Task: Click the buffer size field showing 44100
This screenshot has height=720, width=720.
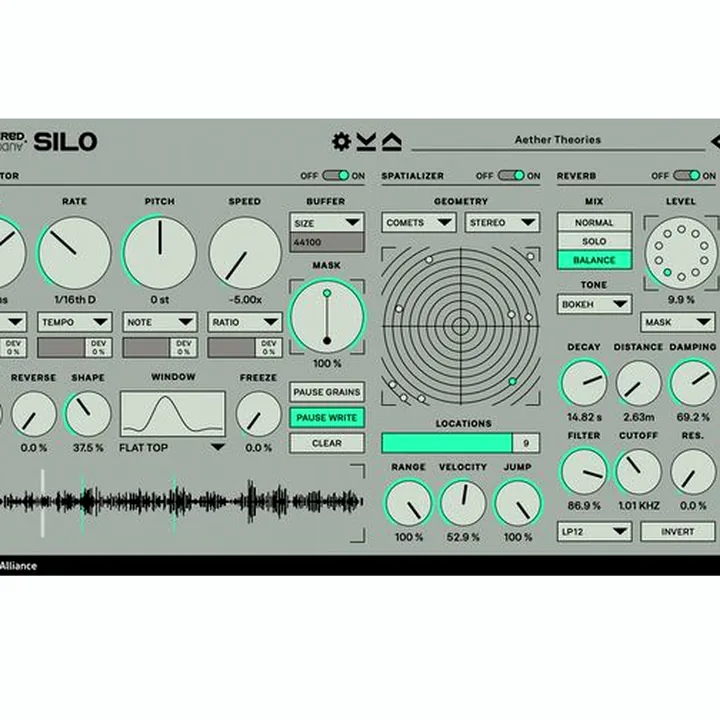Action: (x=327, y=242)
